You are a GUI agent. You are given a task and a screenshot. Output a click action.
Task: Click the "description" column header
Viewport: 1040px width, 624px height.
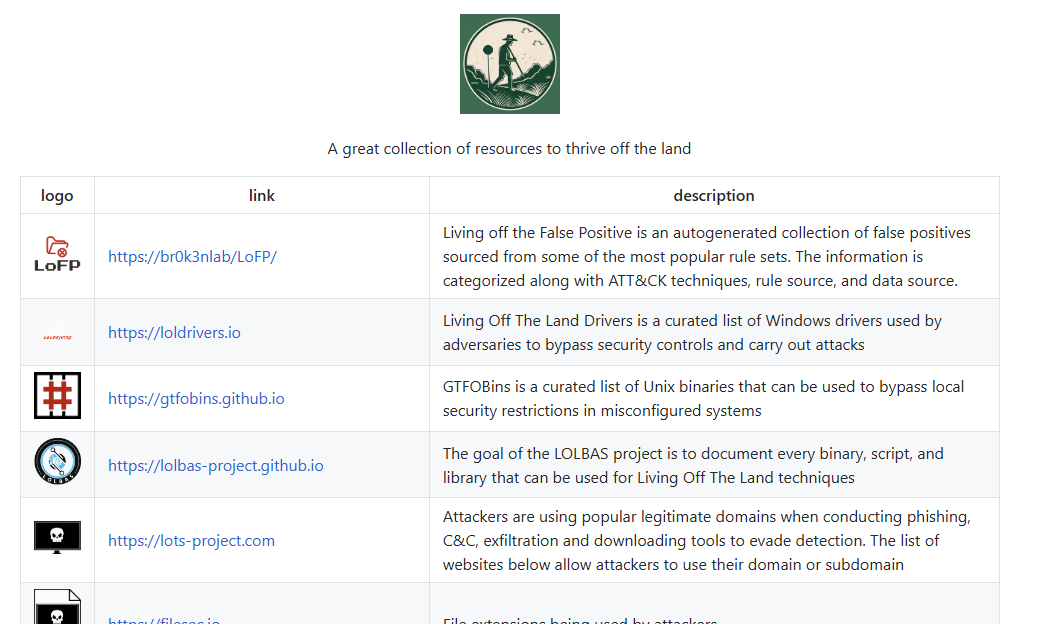[x=714, y=195]
